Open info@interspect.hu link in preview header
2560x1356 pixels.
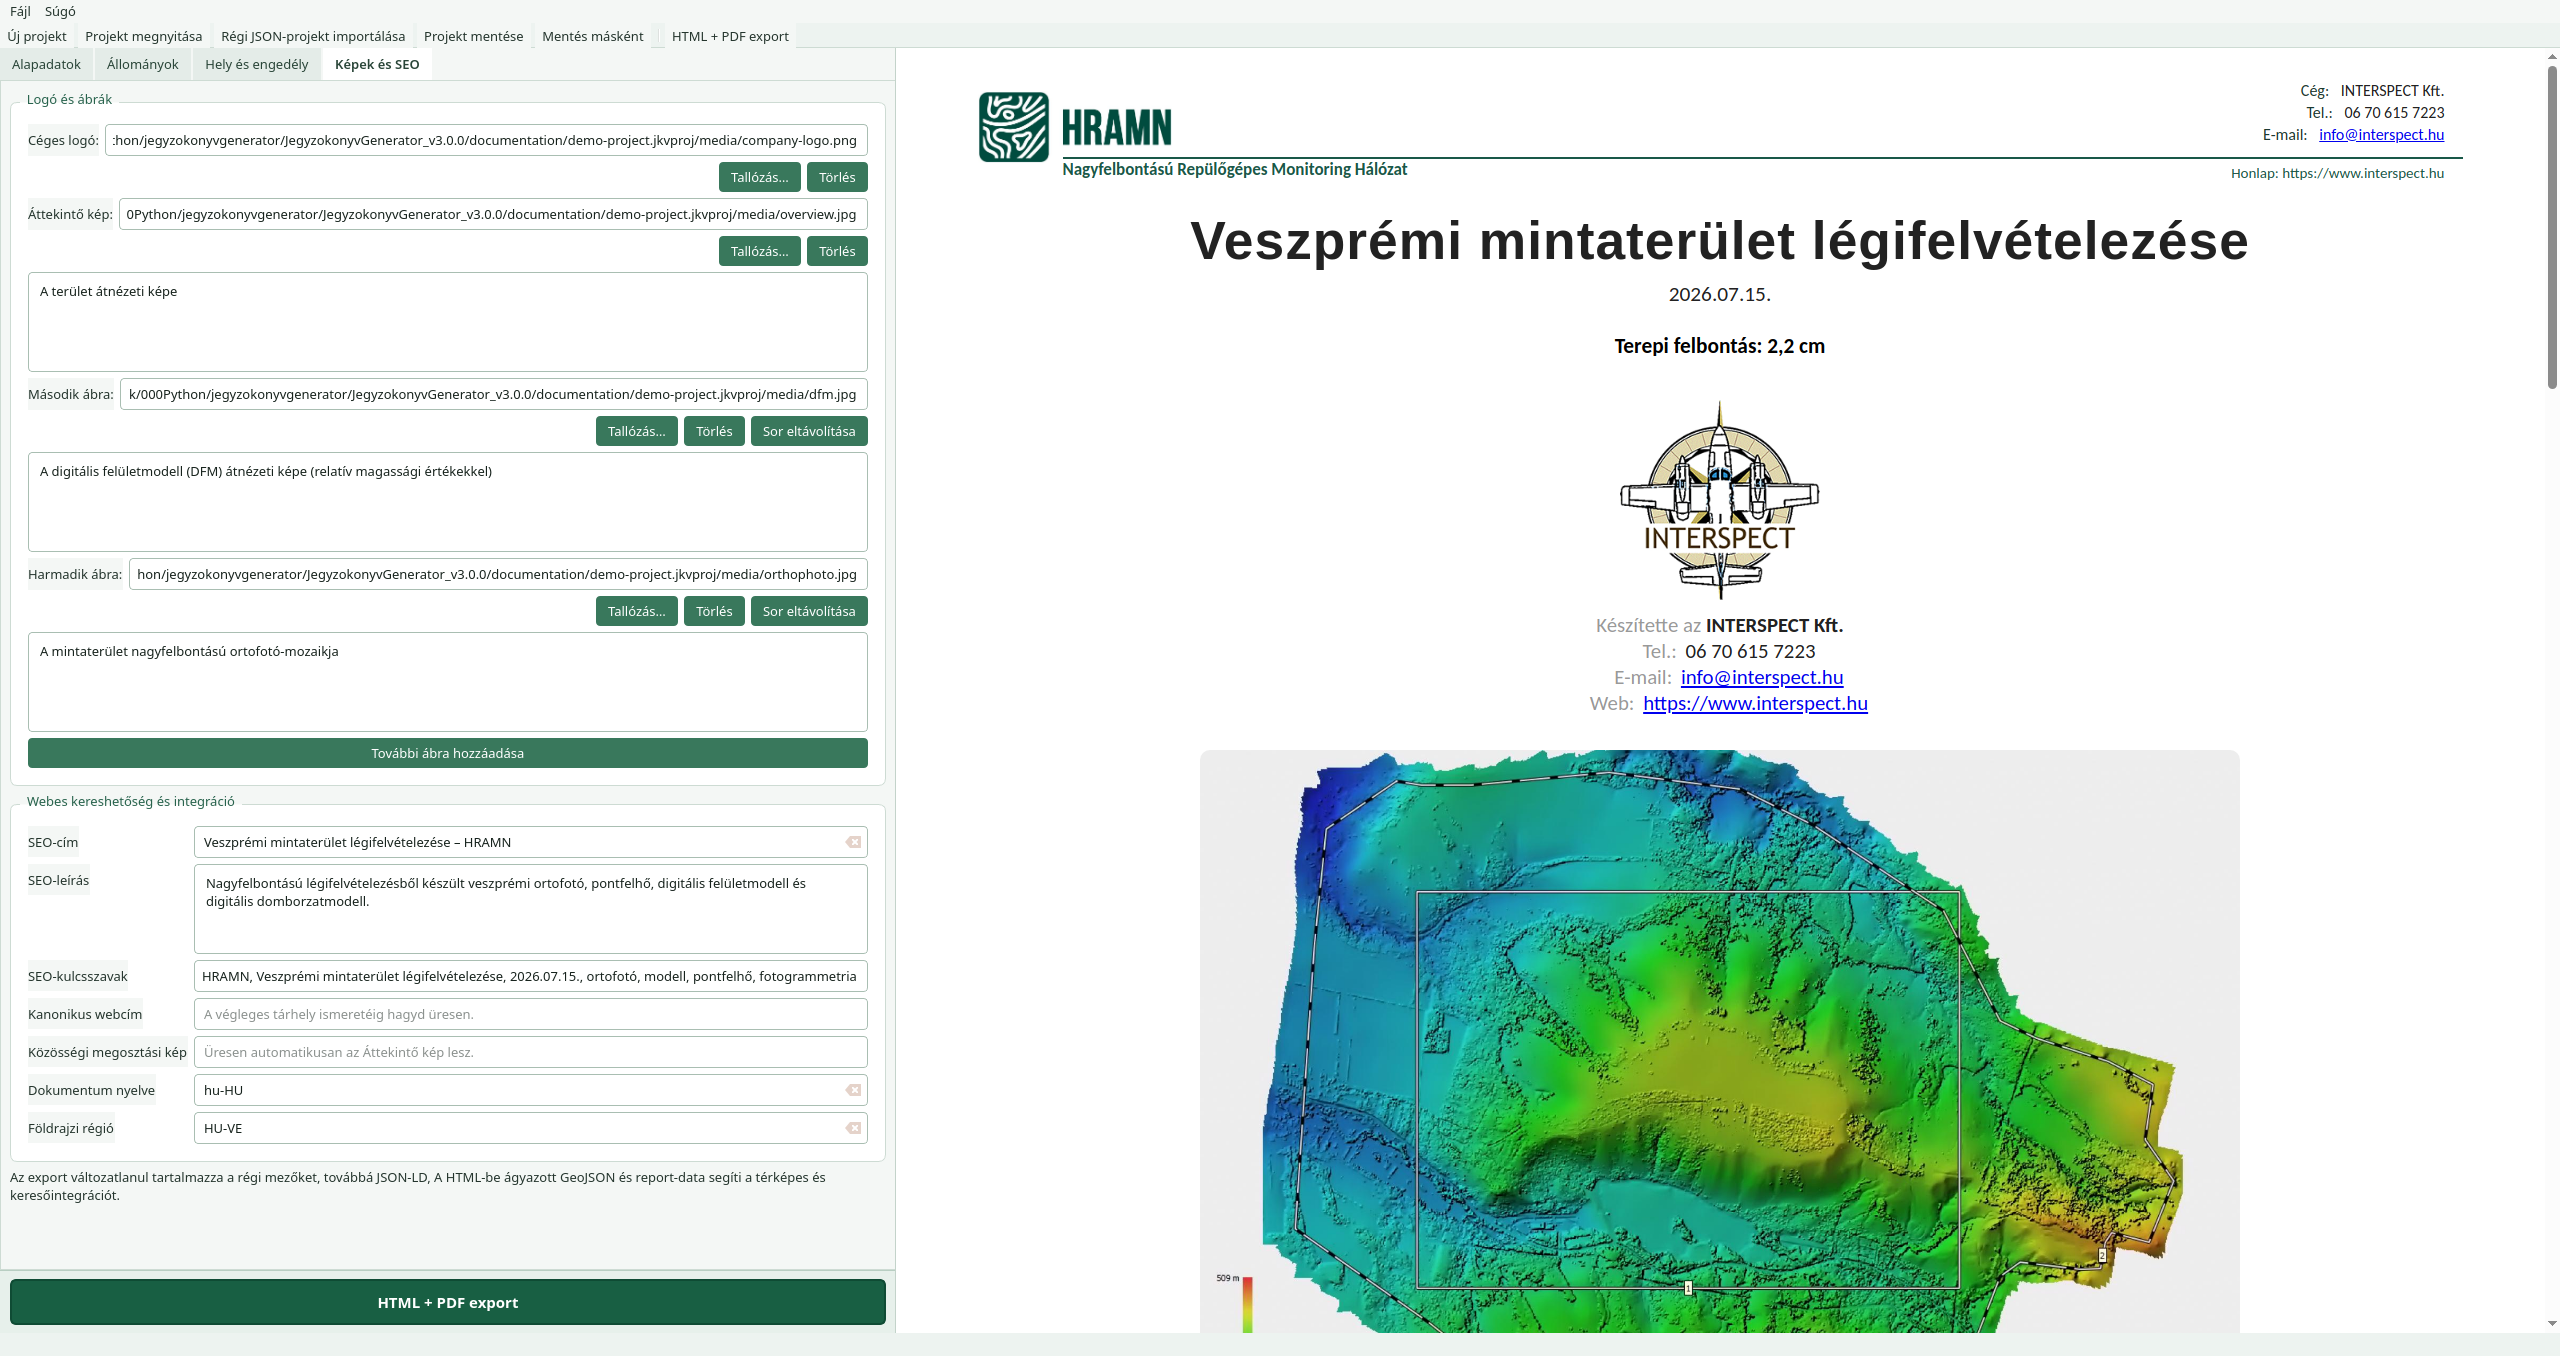[2381, 134]
